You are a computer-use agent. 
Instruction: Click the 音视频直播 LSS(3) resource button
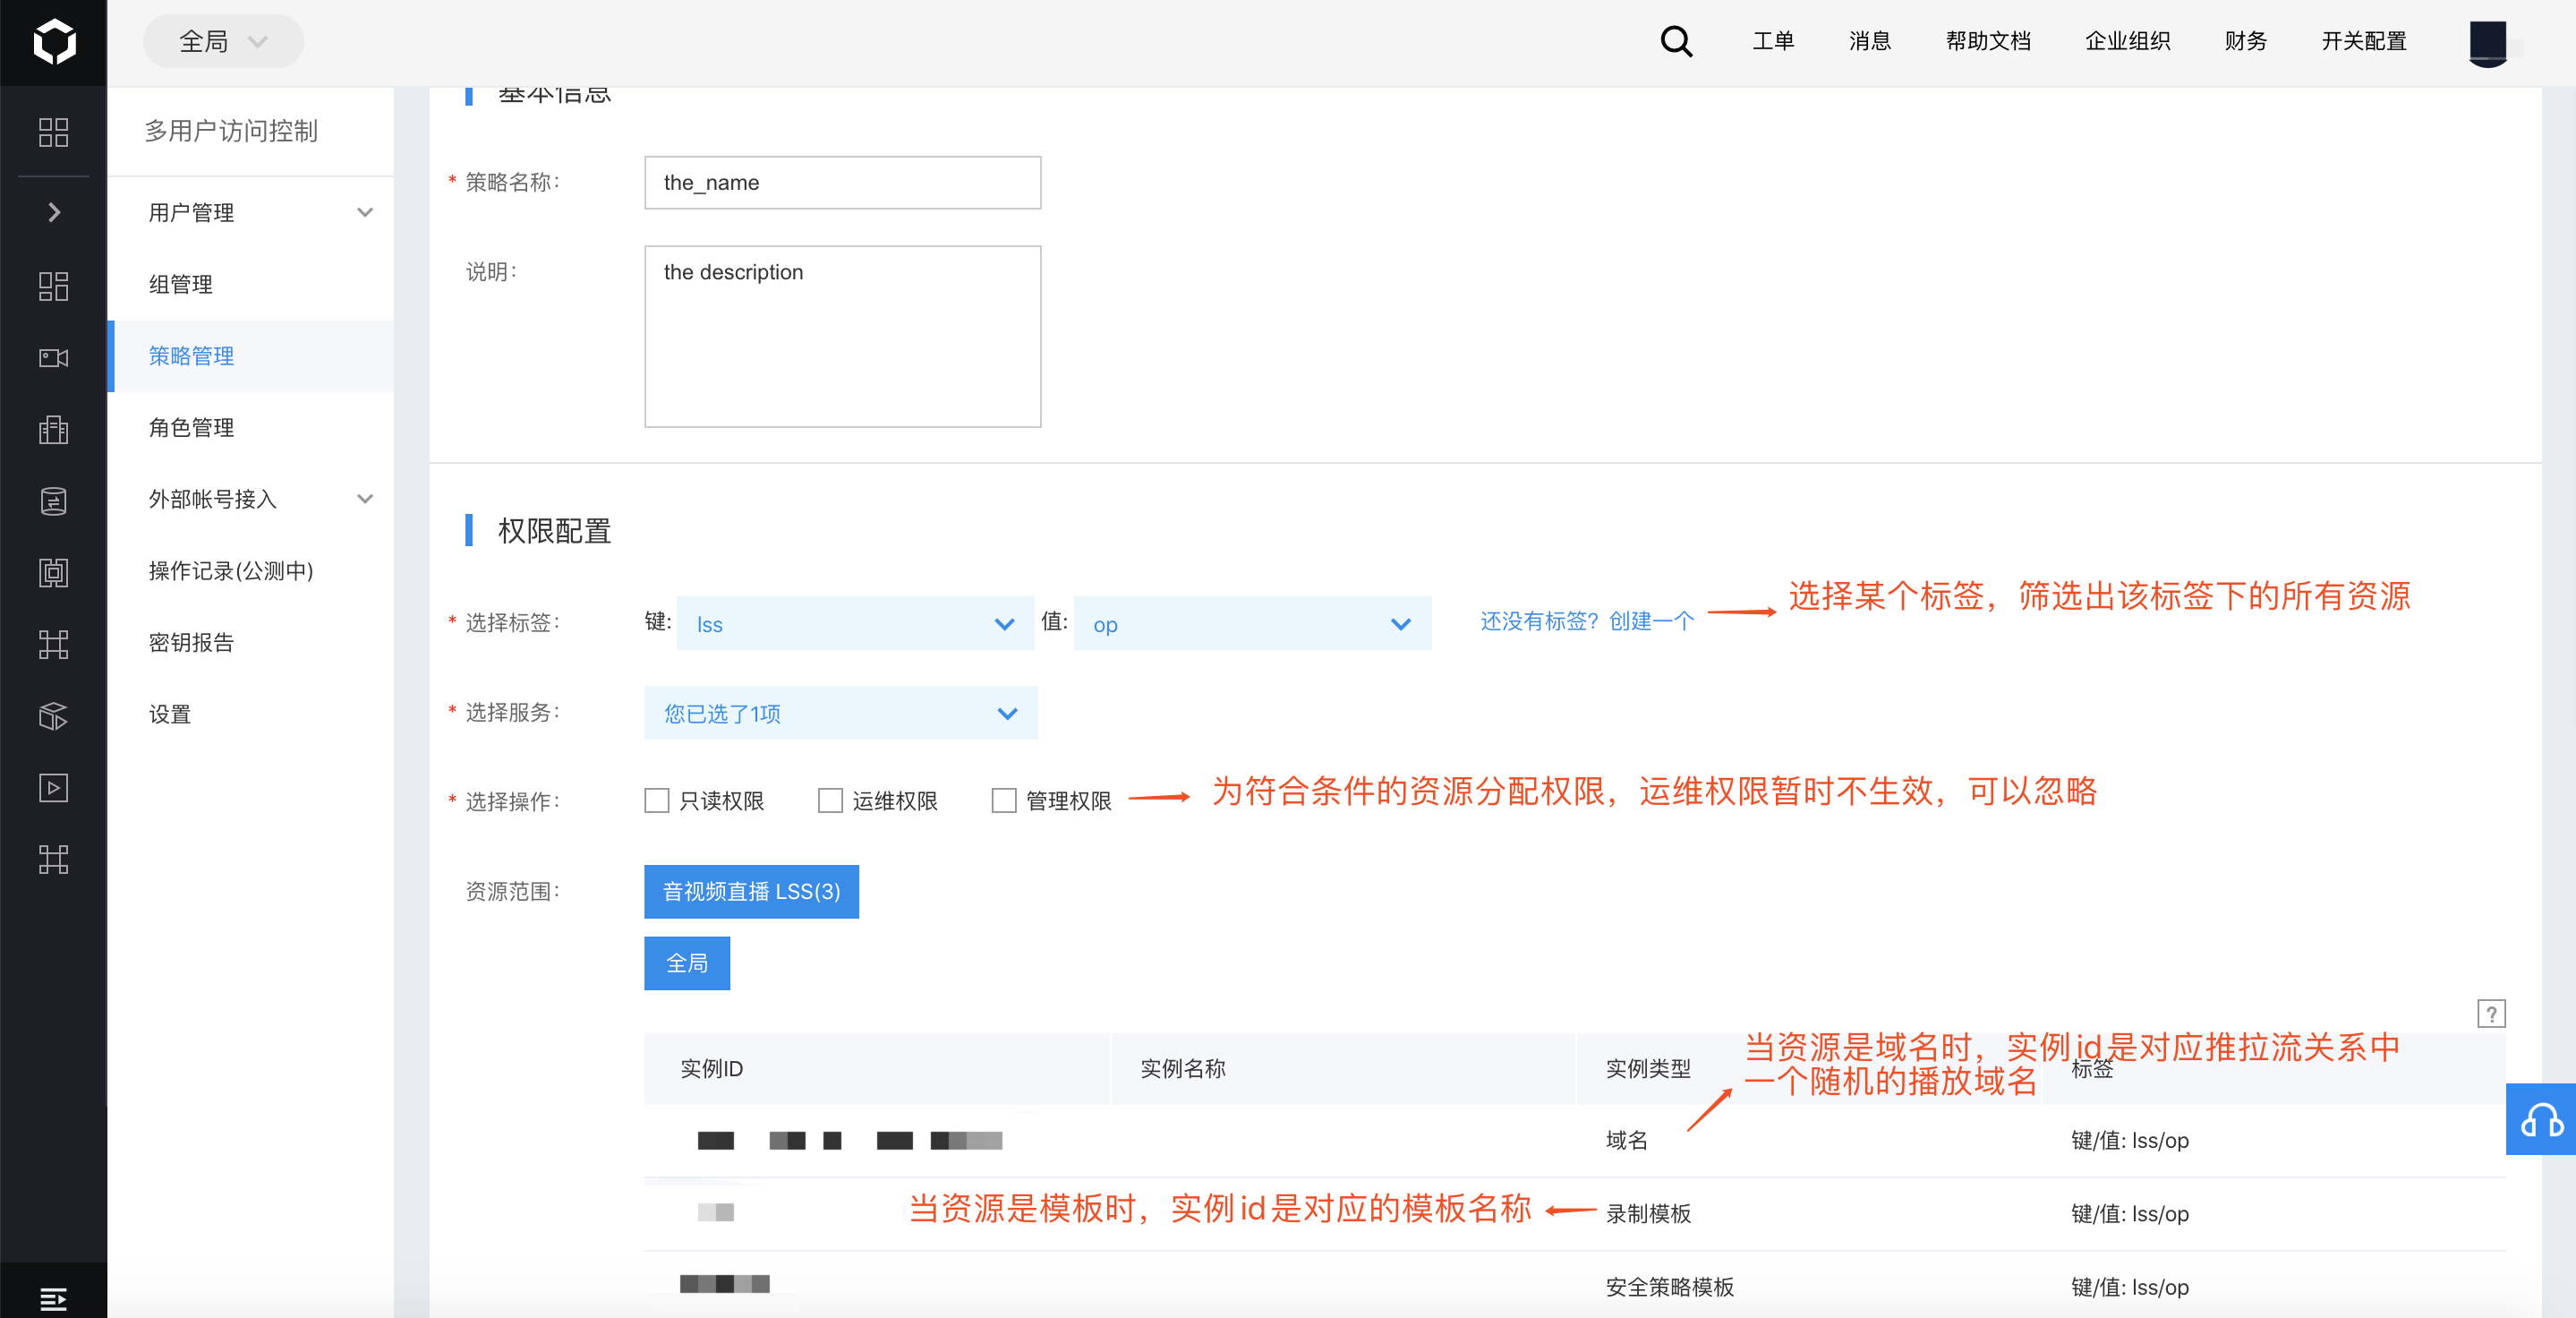pyautogui.click(x=751, y=892)
